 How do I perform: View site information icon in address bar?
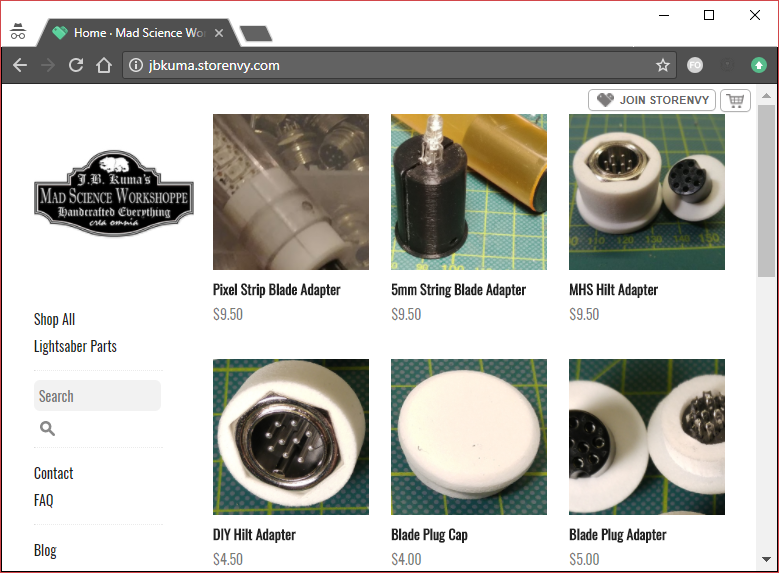(136, 65)
